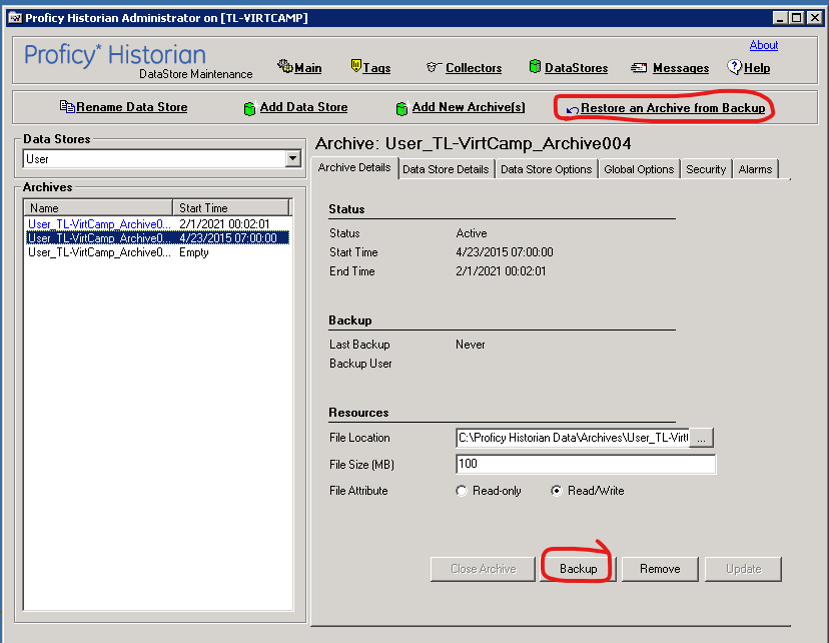Click the Tags shield icon
Viewport: 829px width, 643px height.
tap(356, 66)
